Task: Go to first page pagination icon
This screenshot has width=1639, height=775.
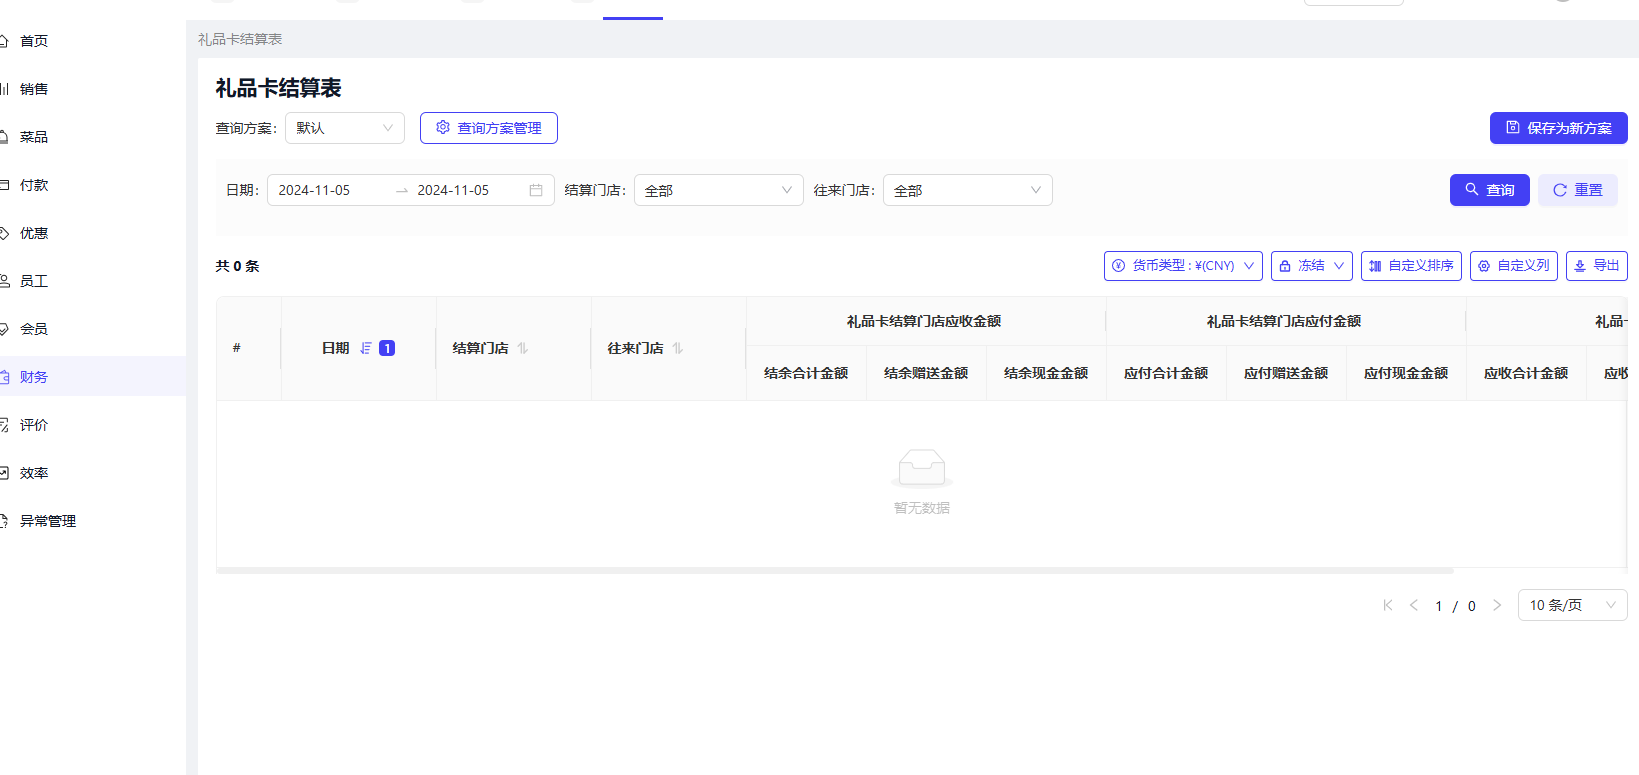Action: click(x=1388, y=605)
